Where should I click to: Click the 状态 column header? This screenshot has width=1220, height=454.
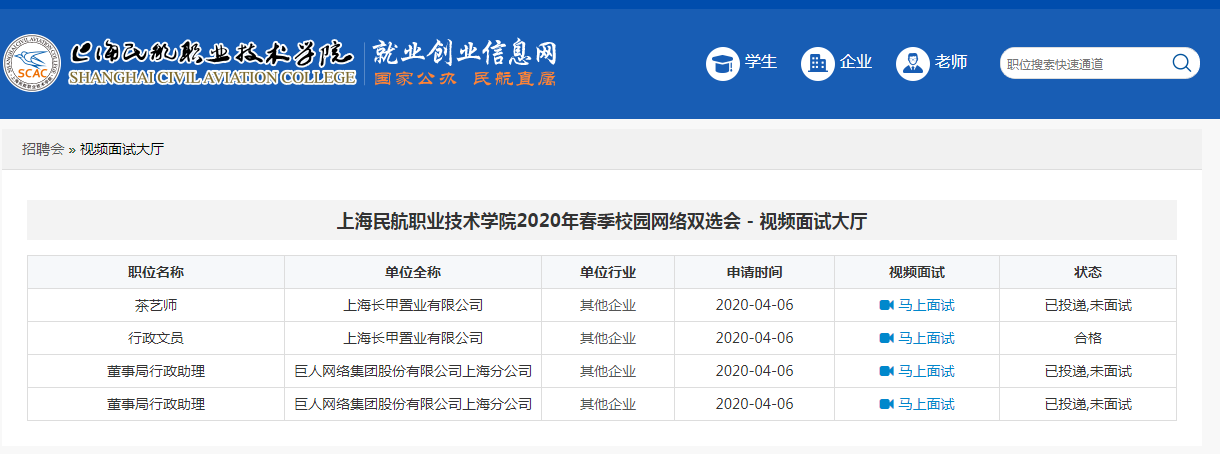[x=1087, y=272]
